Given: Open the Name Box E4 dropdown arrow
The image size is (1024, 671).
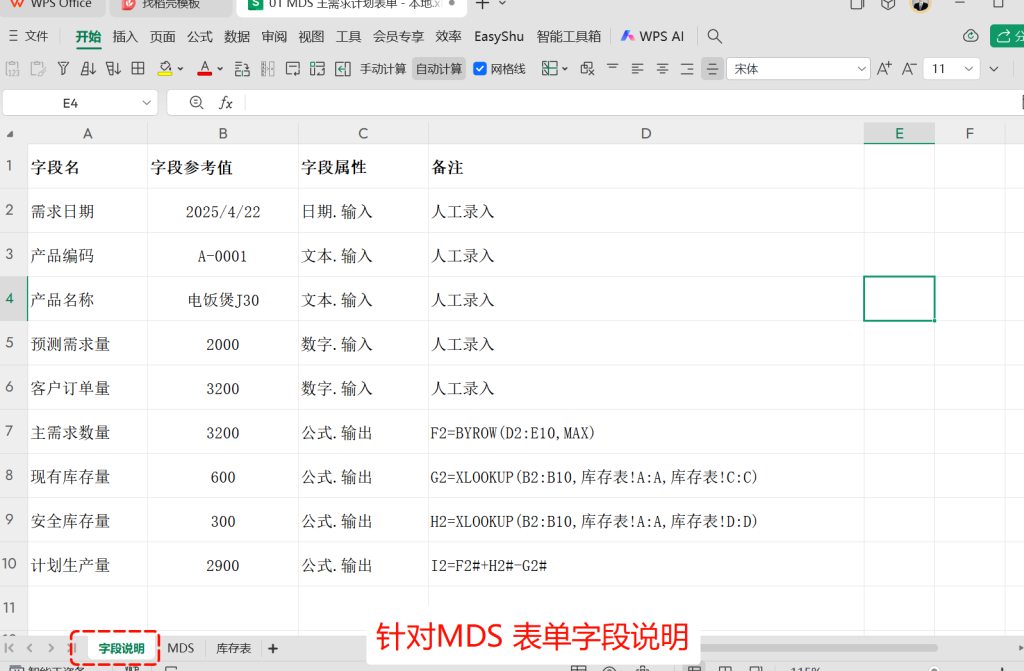Looking at the screenshot, I should click(x=146, y=103).
